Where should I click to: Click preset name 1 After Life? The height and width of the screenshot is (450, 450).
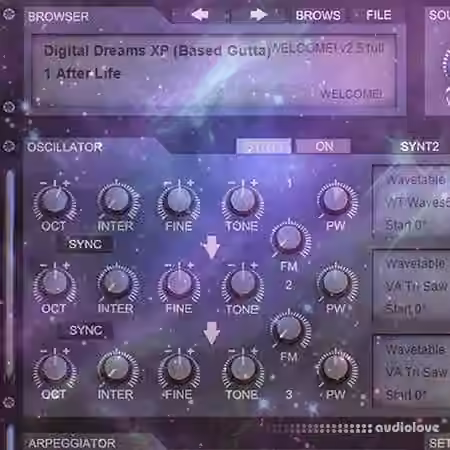tap(82, 73)
